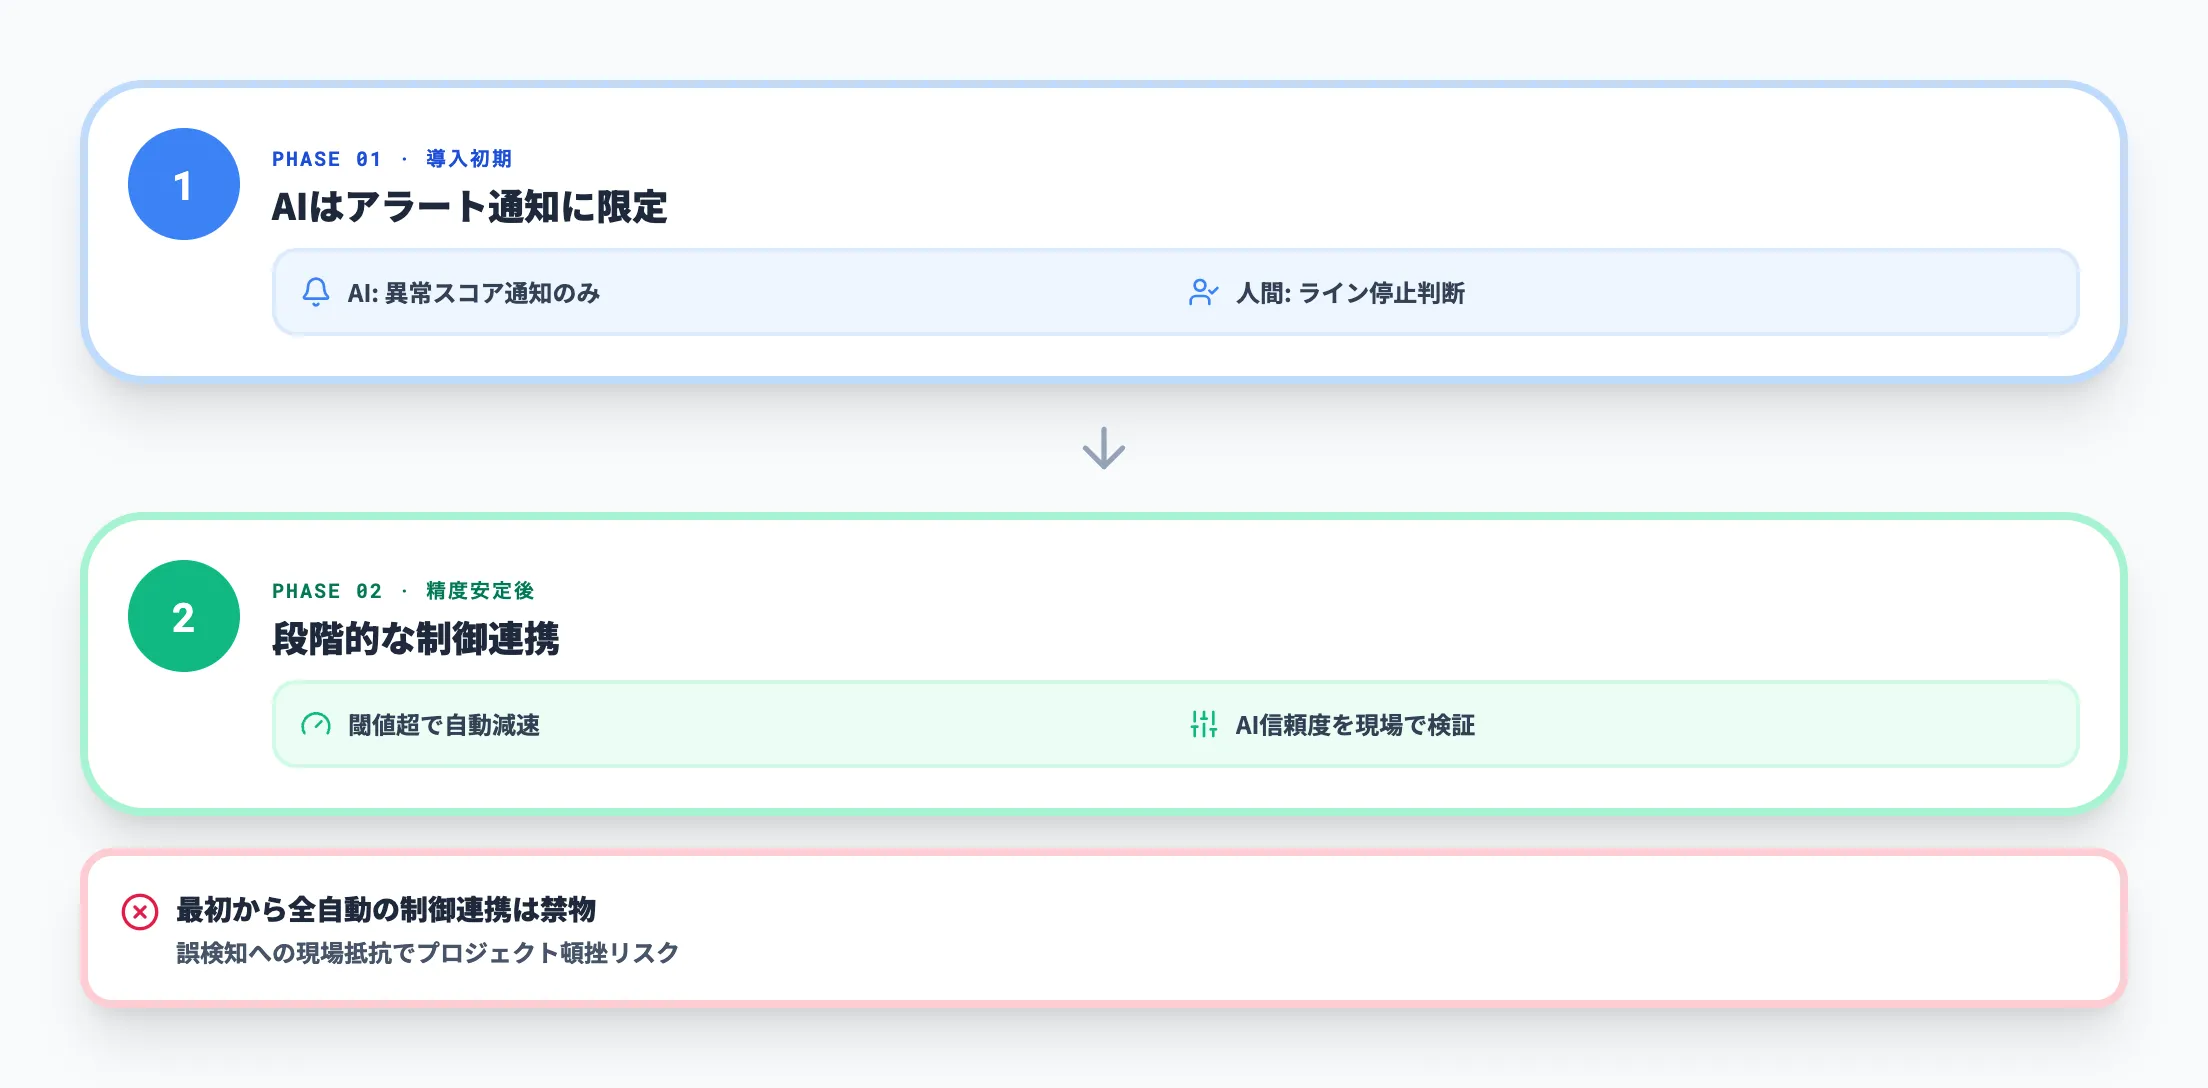Select the PHASE 02 · 精度安定後 label
Image resolution: width=2208 pixels, height=1088 pixels.
(403, 591)
